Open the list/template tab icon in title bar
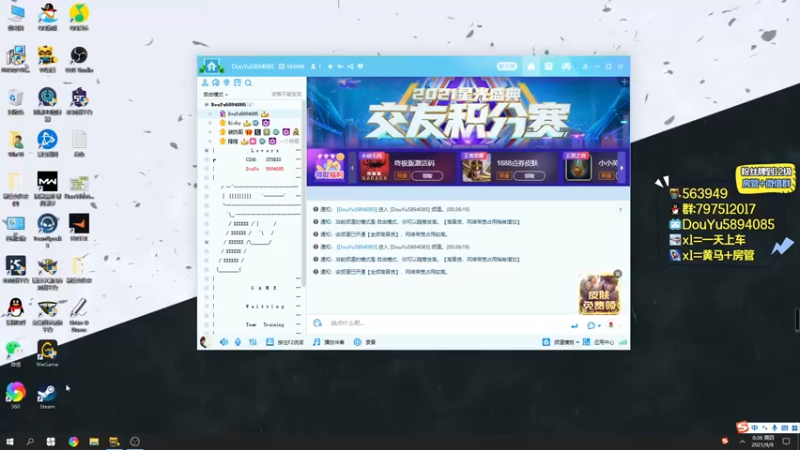The image size is (800, 450). point(548,66)
